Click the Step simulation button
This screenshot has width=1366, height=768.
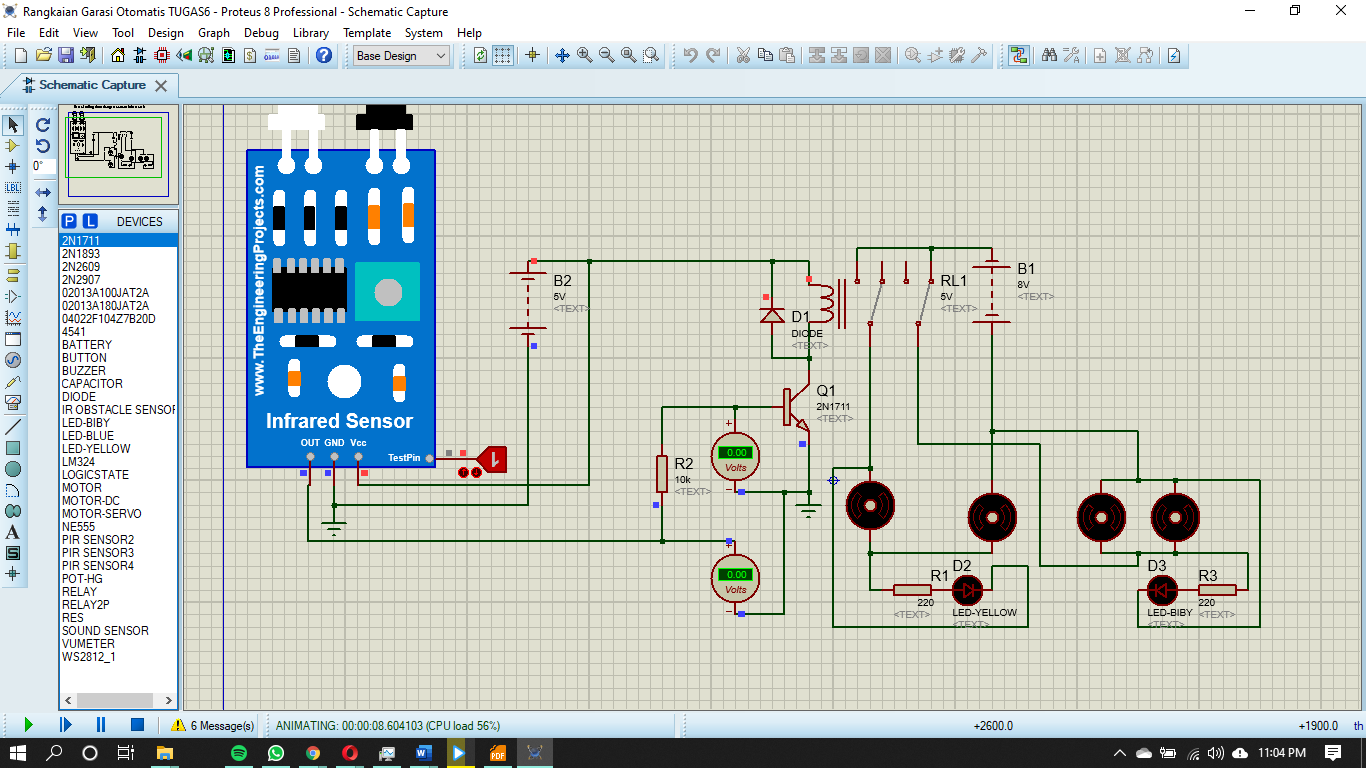click(x=65, y=725)
